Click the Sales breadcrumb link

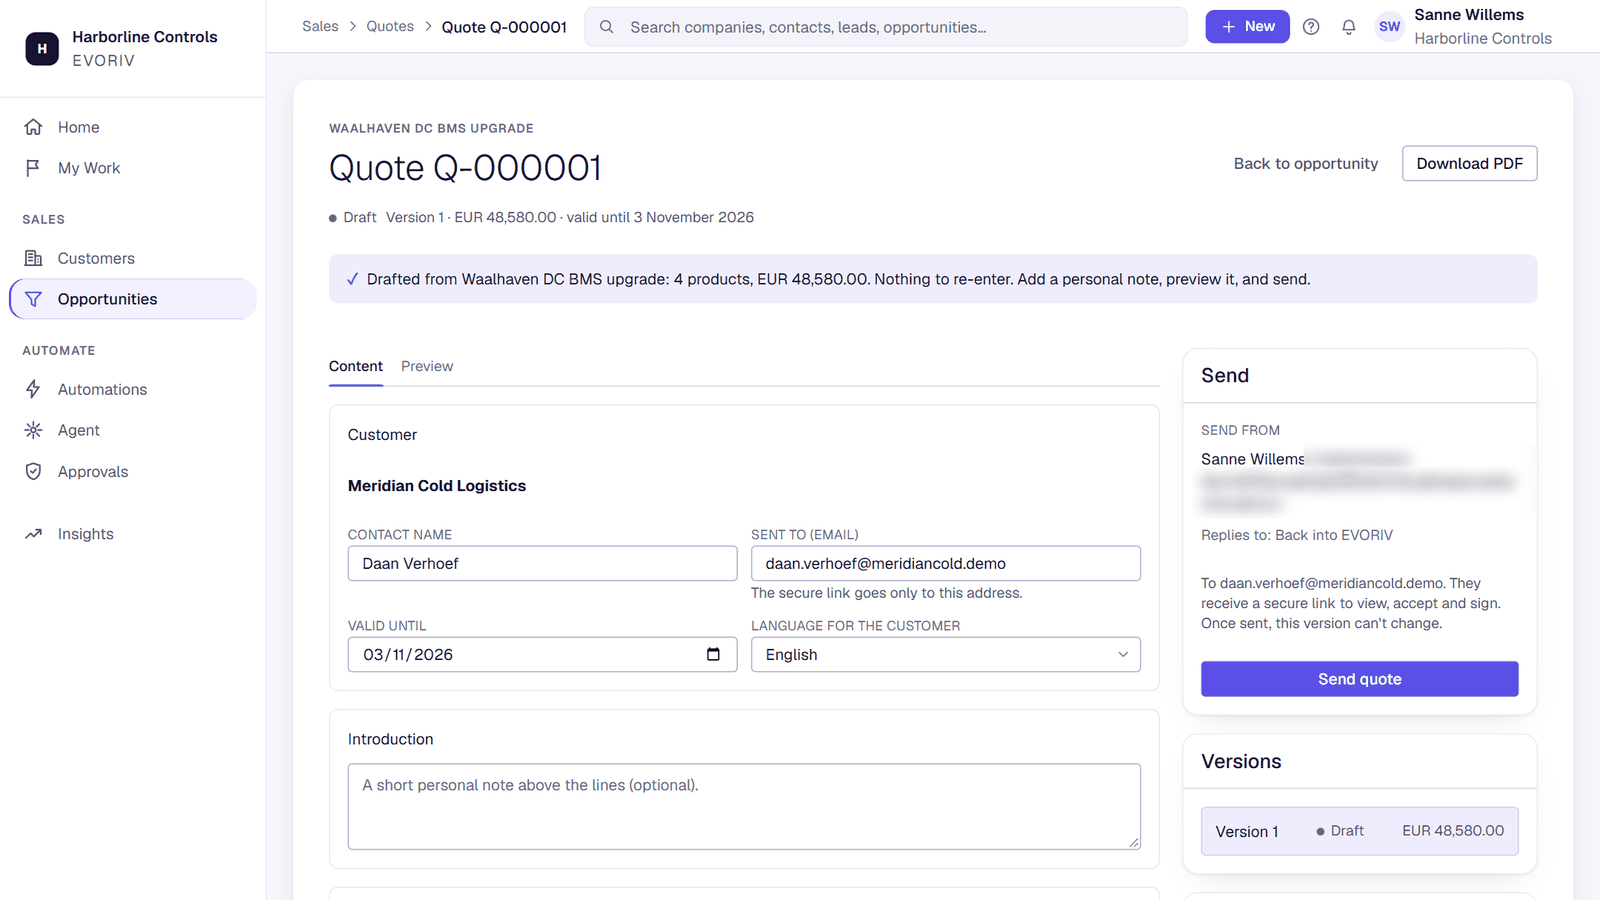tap(320, 26)
